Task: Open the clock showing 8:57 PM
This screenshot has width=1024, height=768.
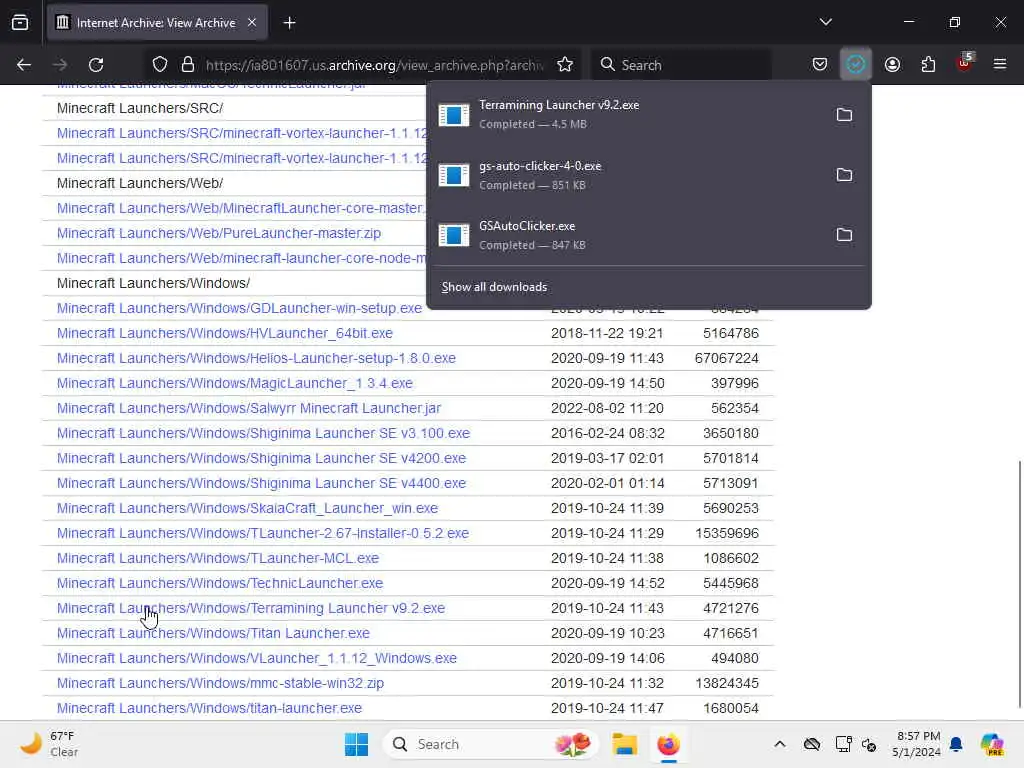Action: pos(917,744)
